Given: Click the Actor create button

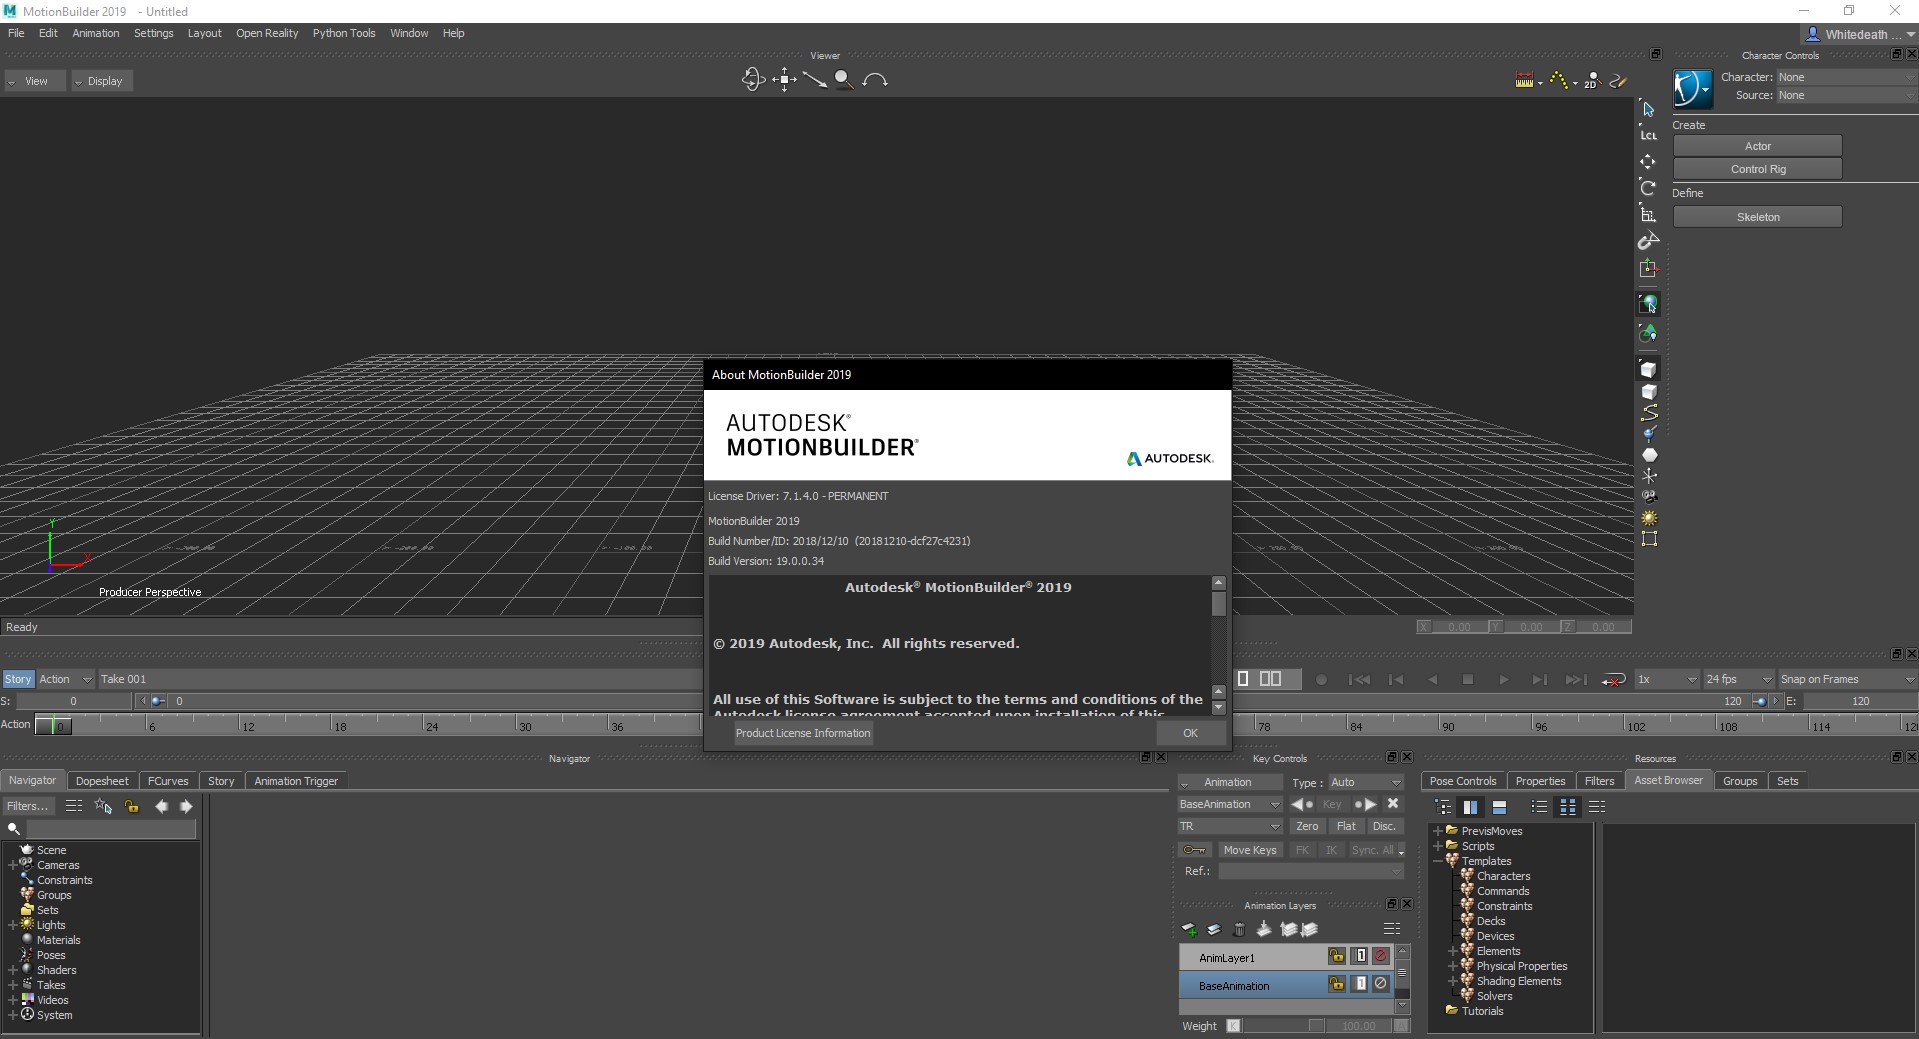Looking at the screenshot, I should coord(1757,146).
